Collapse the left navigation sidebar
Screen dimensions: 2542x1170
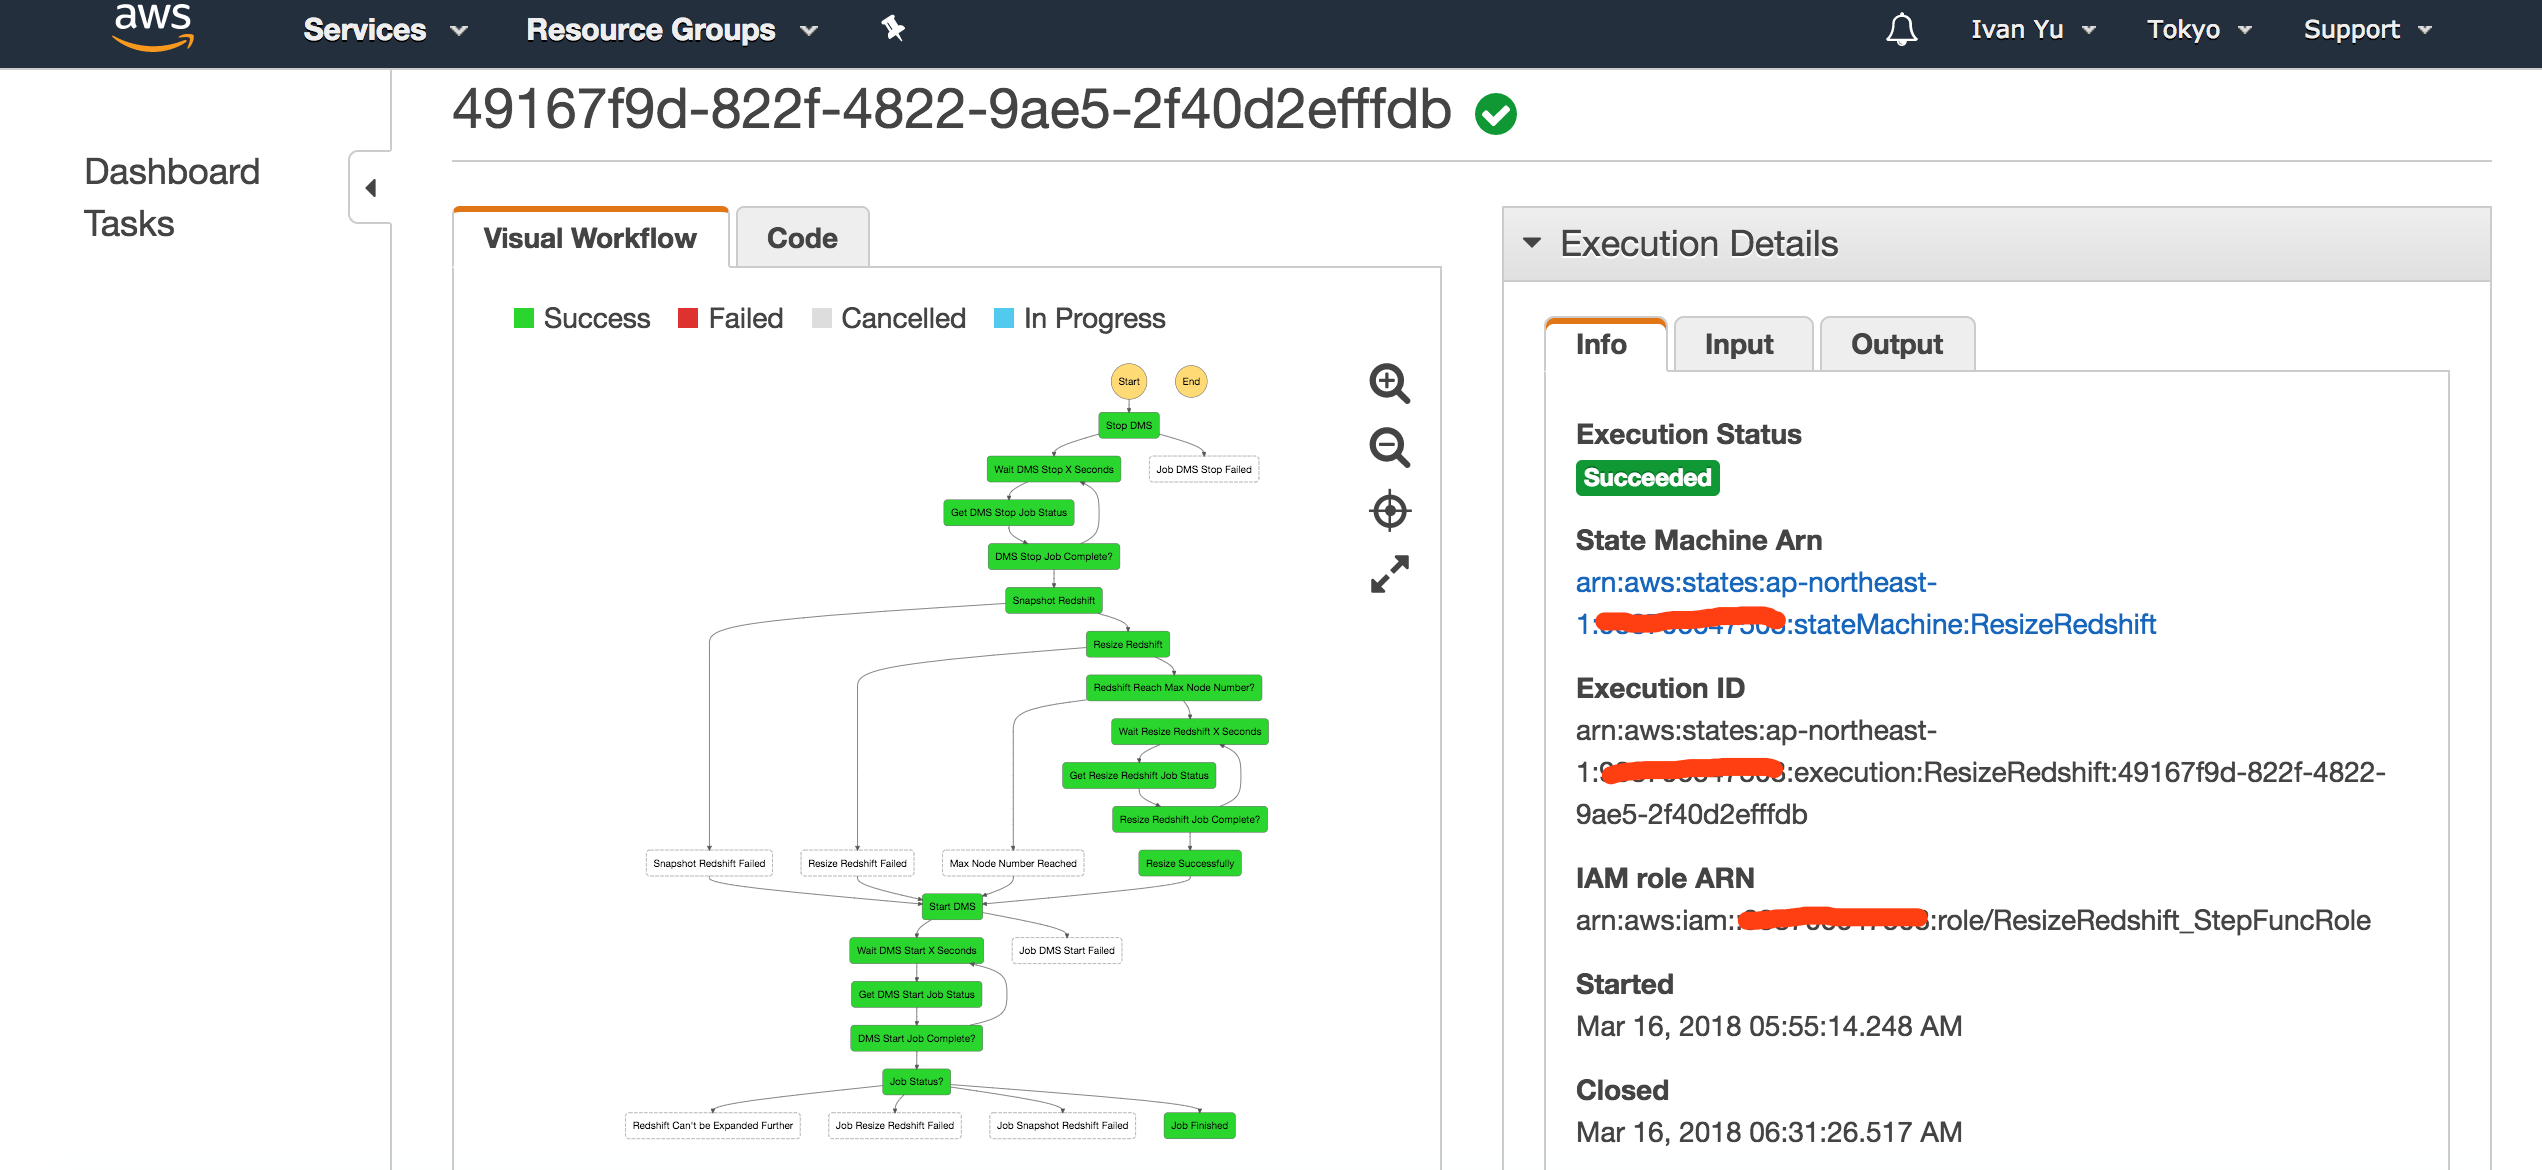(370, 187)
